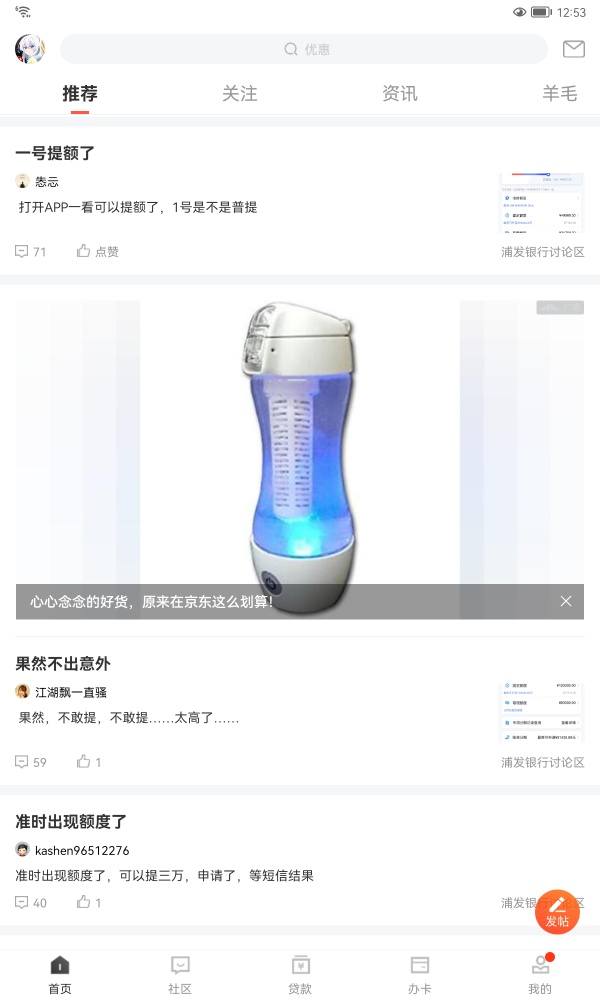Tap the profile avatar at top left
The width and height of the screenshot is (600, 1000).
30,49
